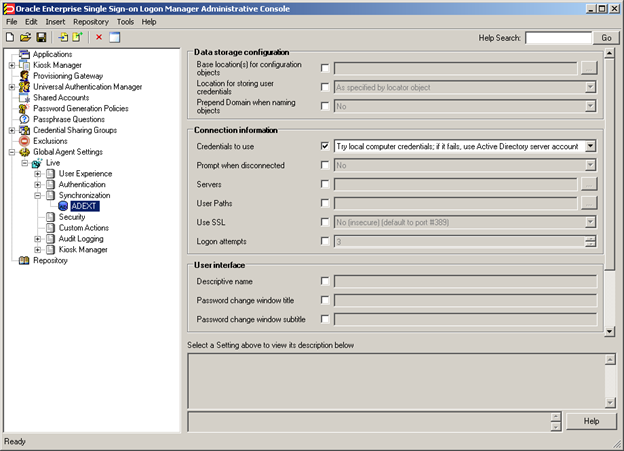Click the Passphrase Questions question-mark icon
The width and height of the screenshot is (624, 451).
click(x=25, y=119)
